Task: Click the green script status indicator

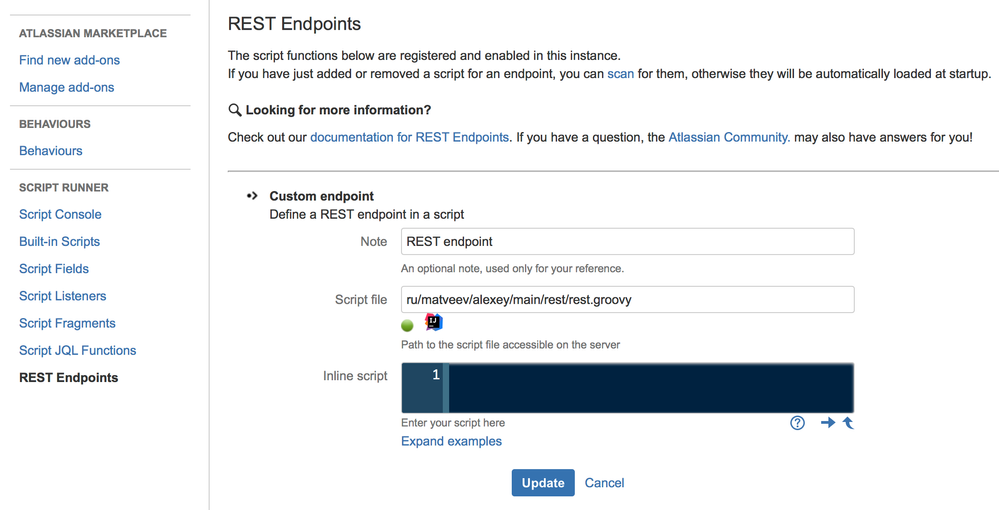Action: 407,325
